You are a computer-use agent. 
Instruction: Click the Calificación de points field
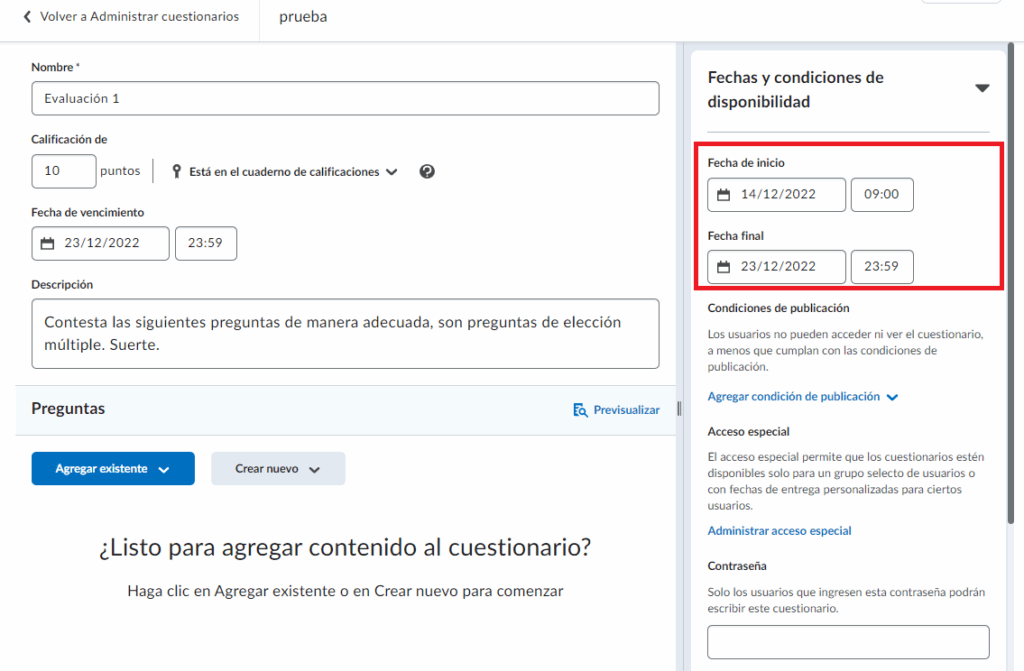pyautogui.click(x=64, y=171)
